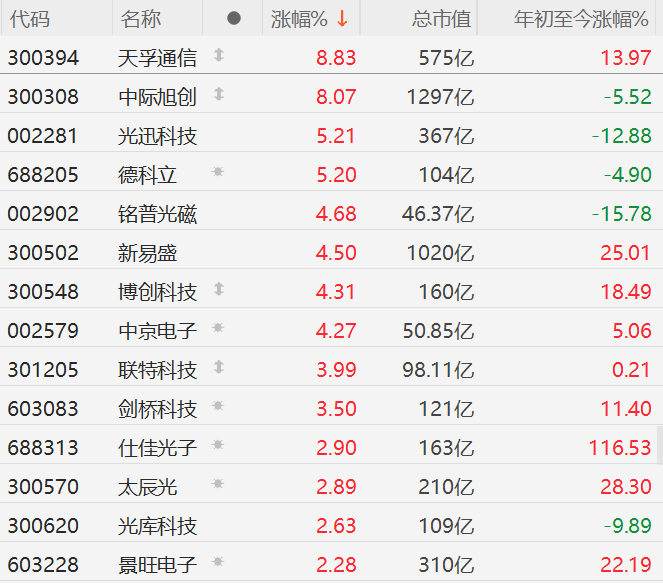Select 剑桥科技 stock name
This screenshot has height=583, width=663.
[157, 409]
